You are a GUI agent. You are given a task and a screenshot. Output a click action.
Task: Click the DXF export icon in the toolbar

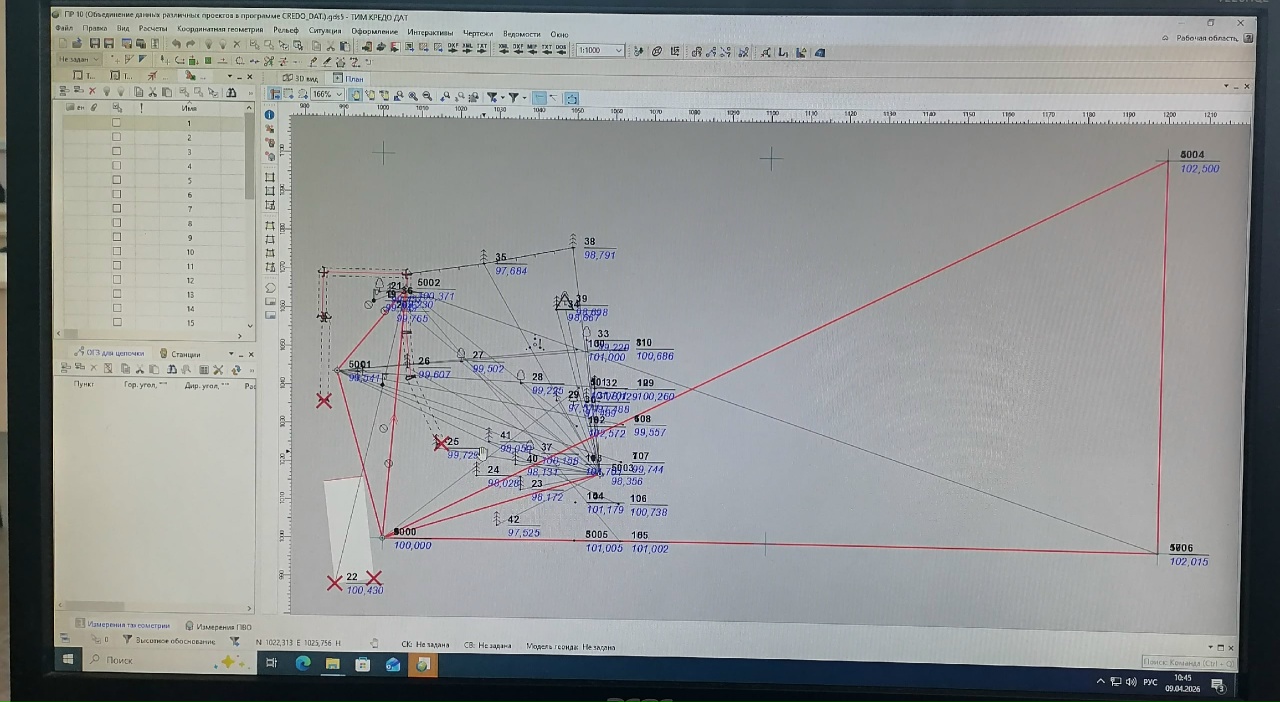click(453, 48)
